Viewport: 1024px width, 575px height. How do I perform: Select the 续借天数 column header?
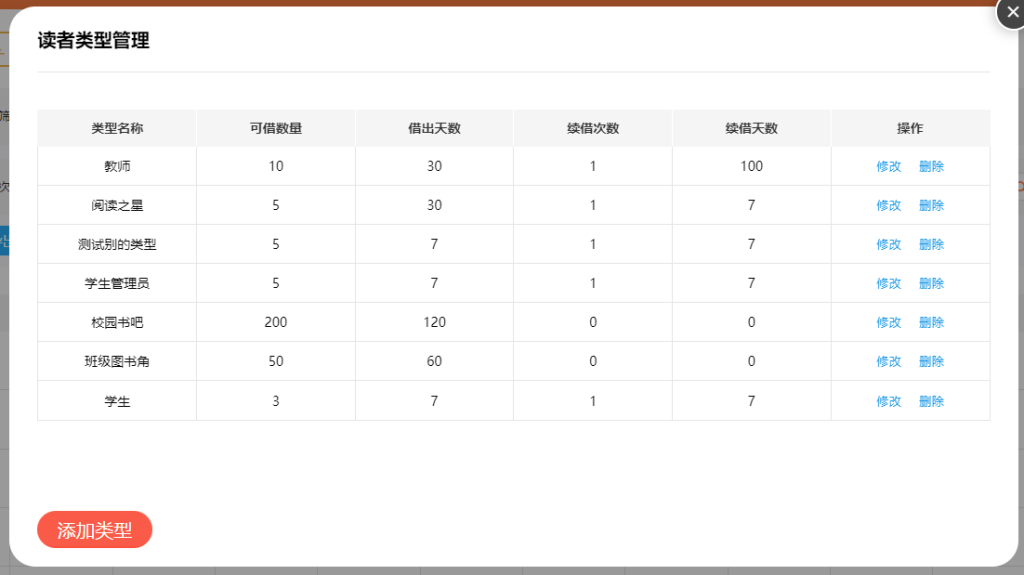click(752, 128)
